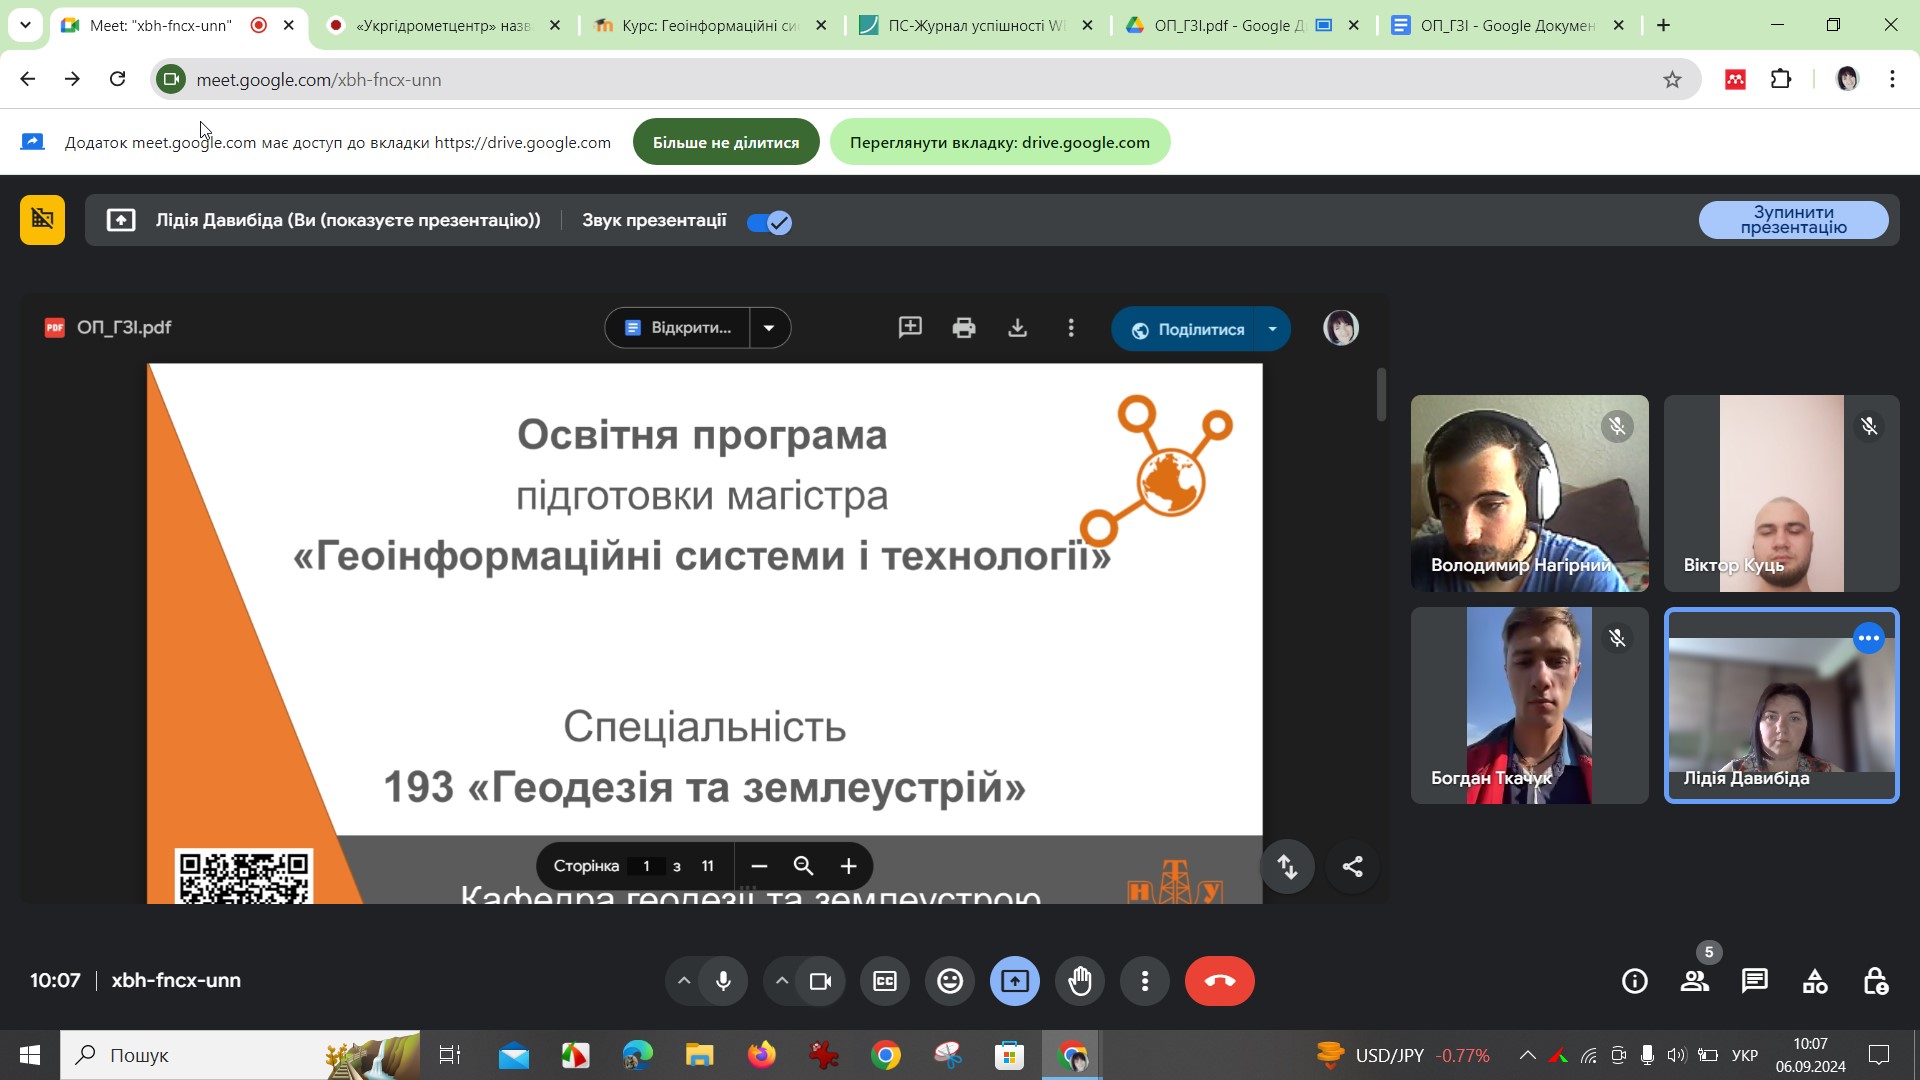The width and height of the screenshot is (1920, 1080).
Task: Click the download icon for ОП_ГЗІ.pdf
Action: click(1017, 328)
